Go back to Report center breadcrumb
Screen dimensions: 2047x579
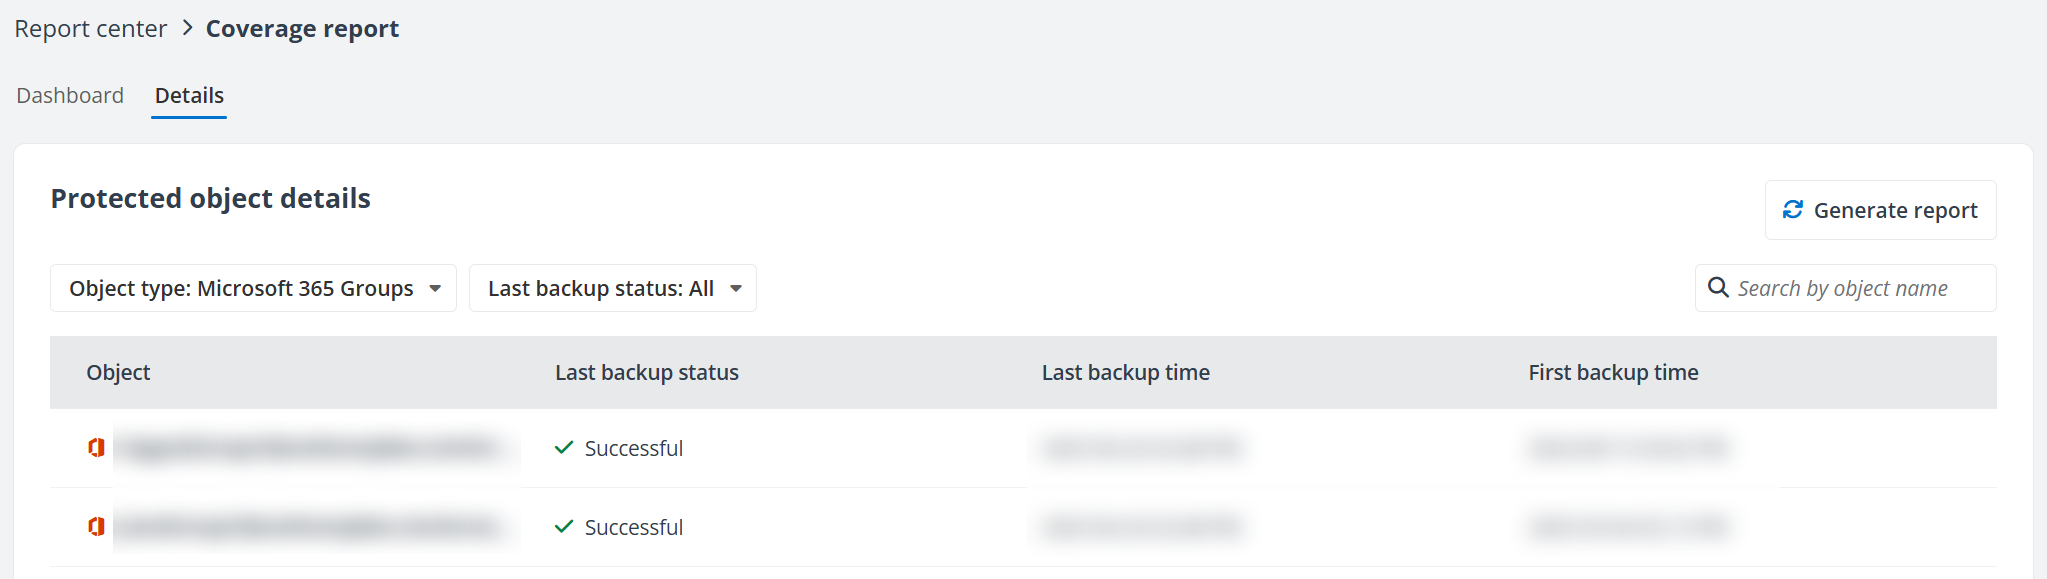(90, 29)
